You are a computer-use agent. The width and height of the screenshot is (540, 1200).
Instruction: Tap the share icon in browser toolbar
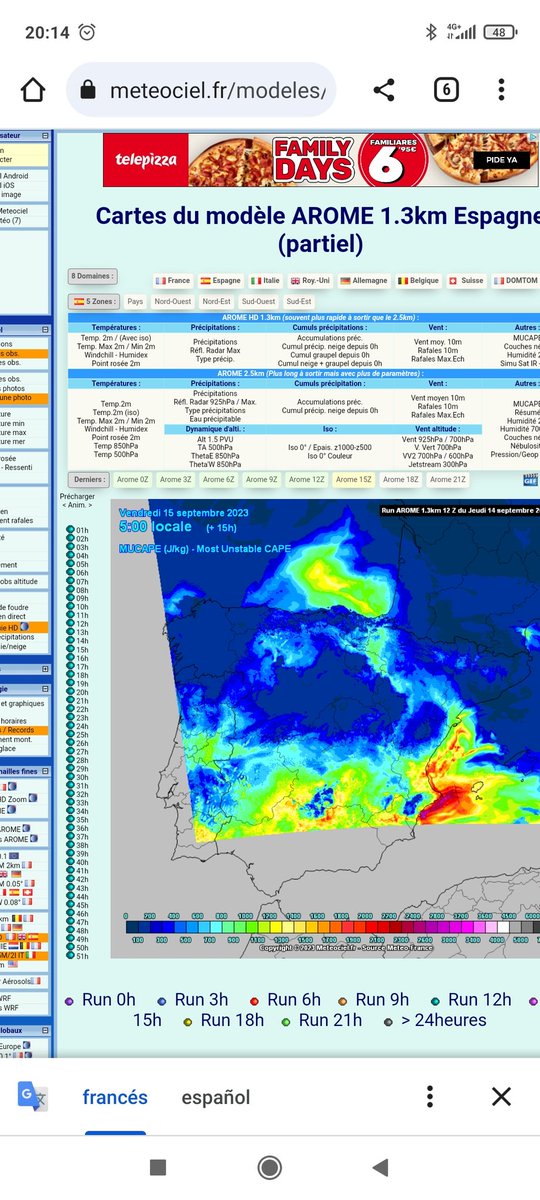pyautogui.click(x=384, y=91)
